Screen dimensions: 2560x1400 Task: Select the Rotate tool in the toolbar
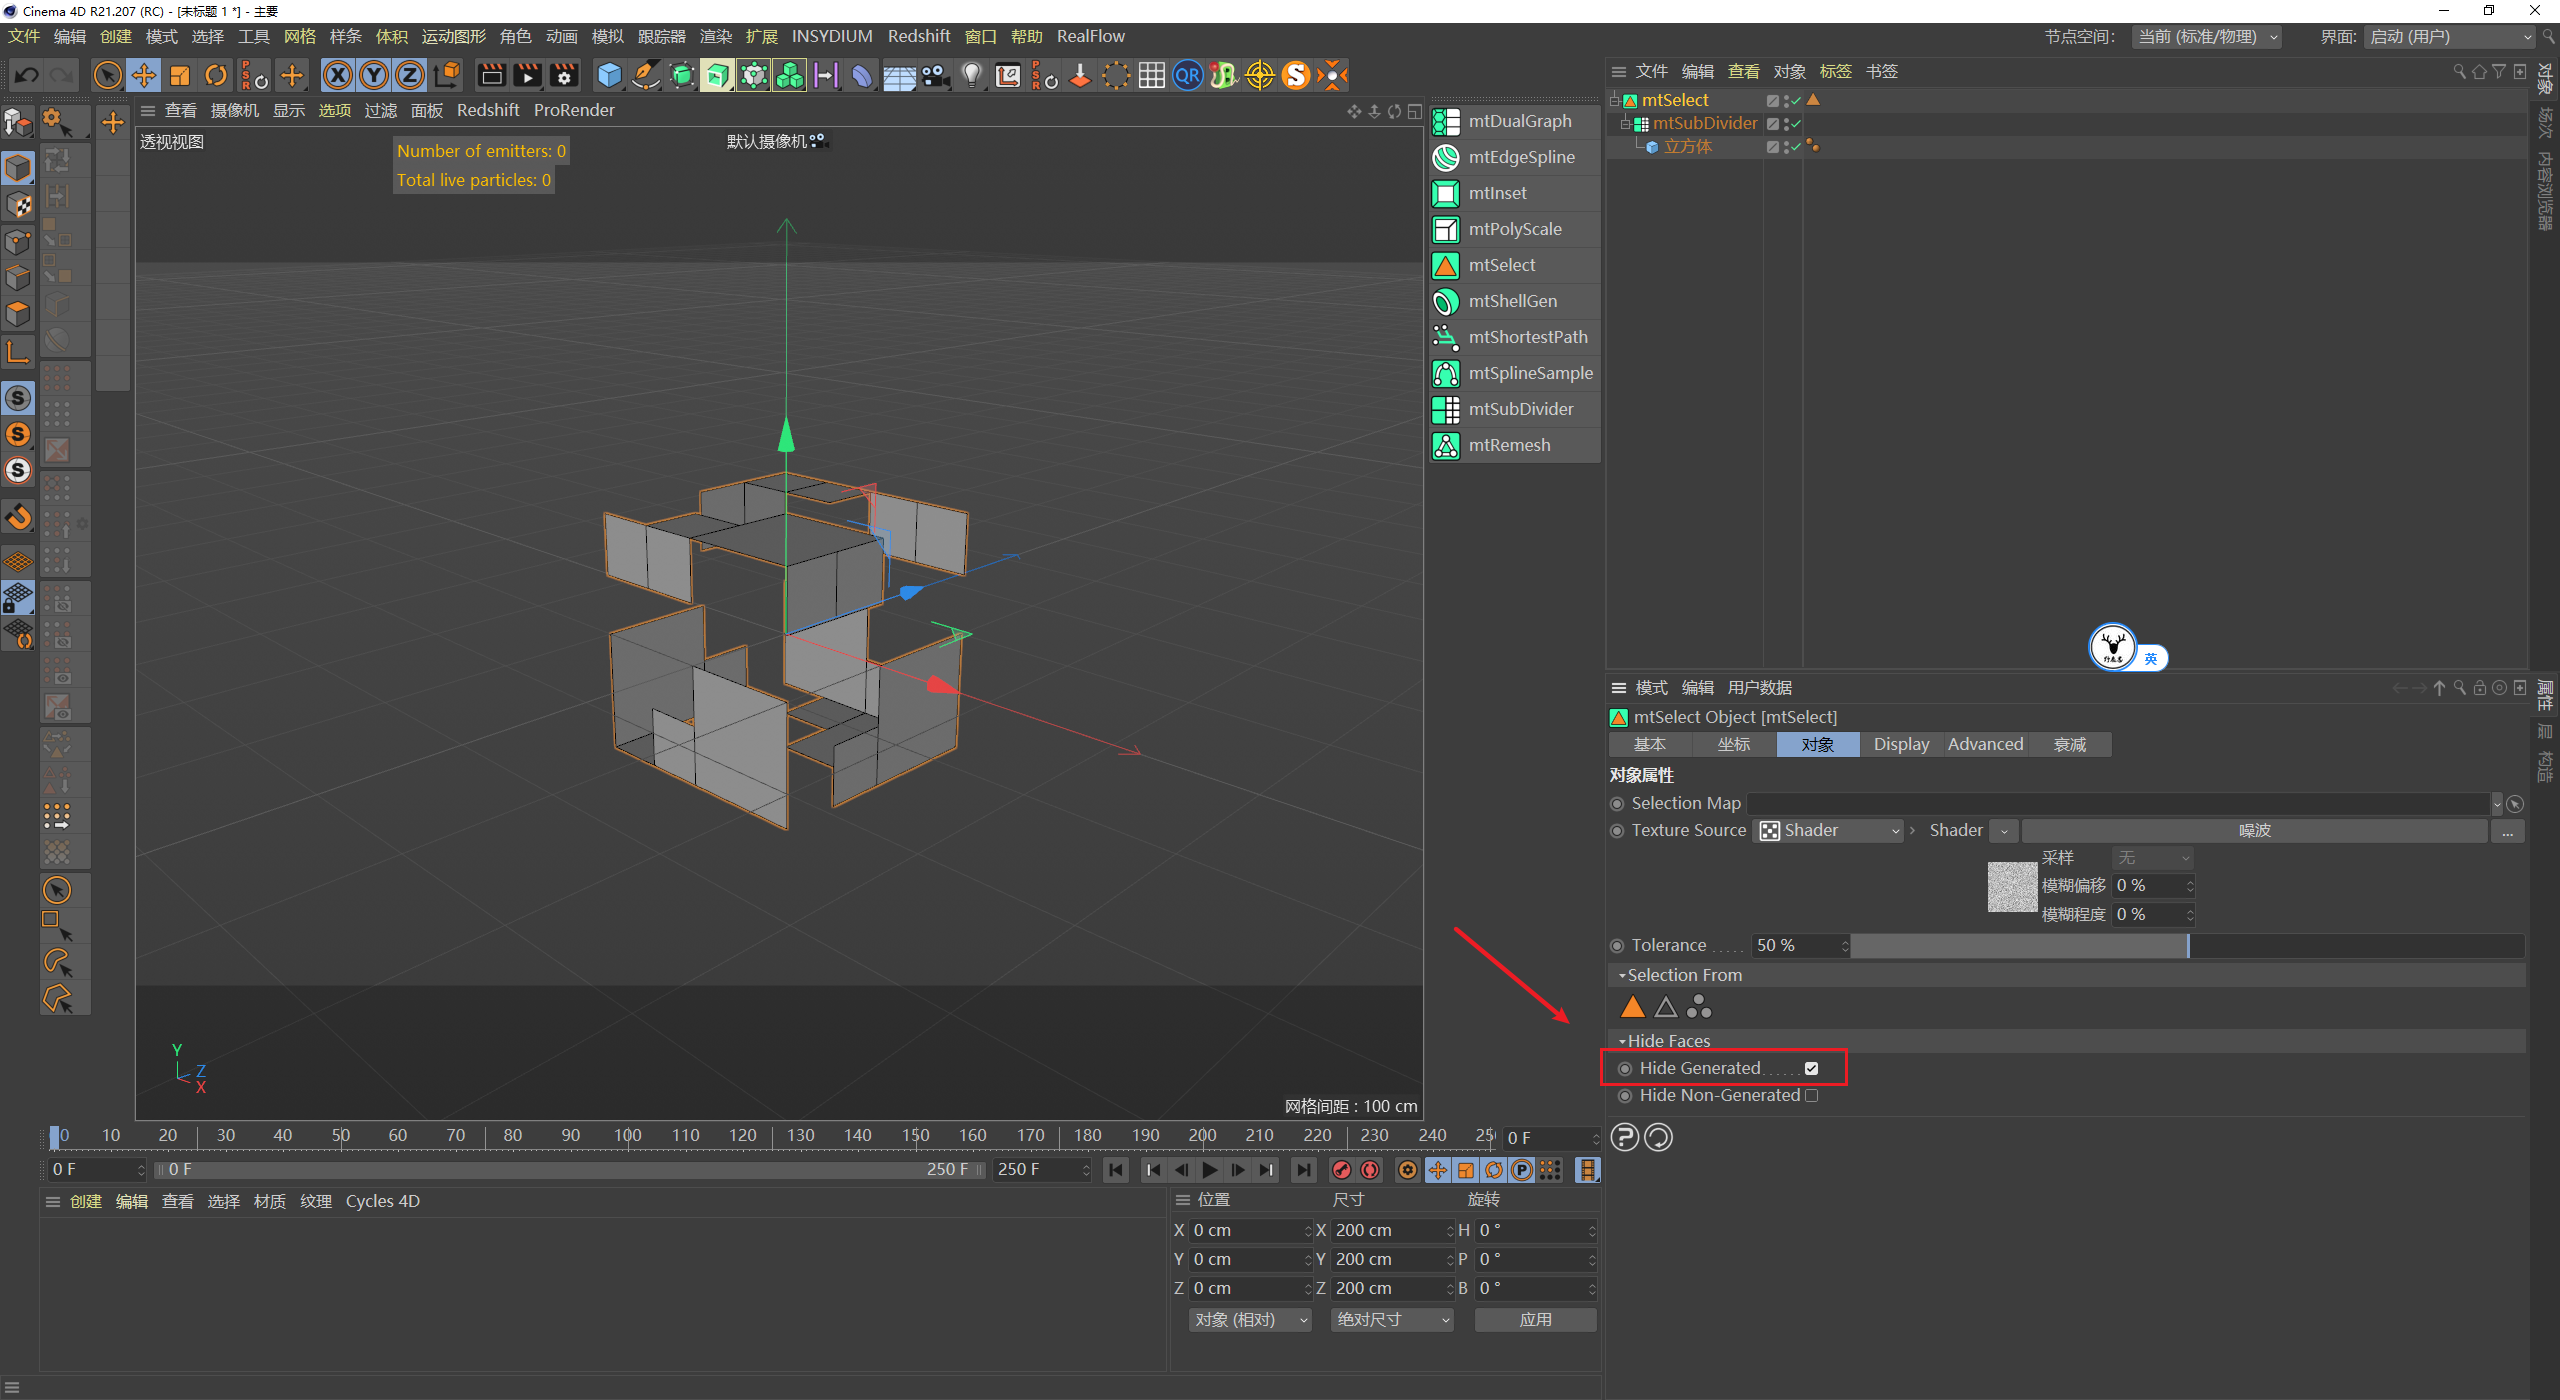[x=216, y=75]
